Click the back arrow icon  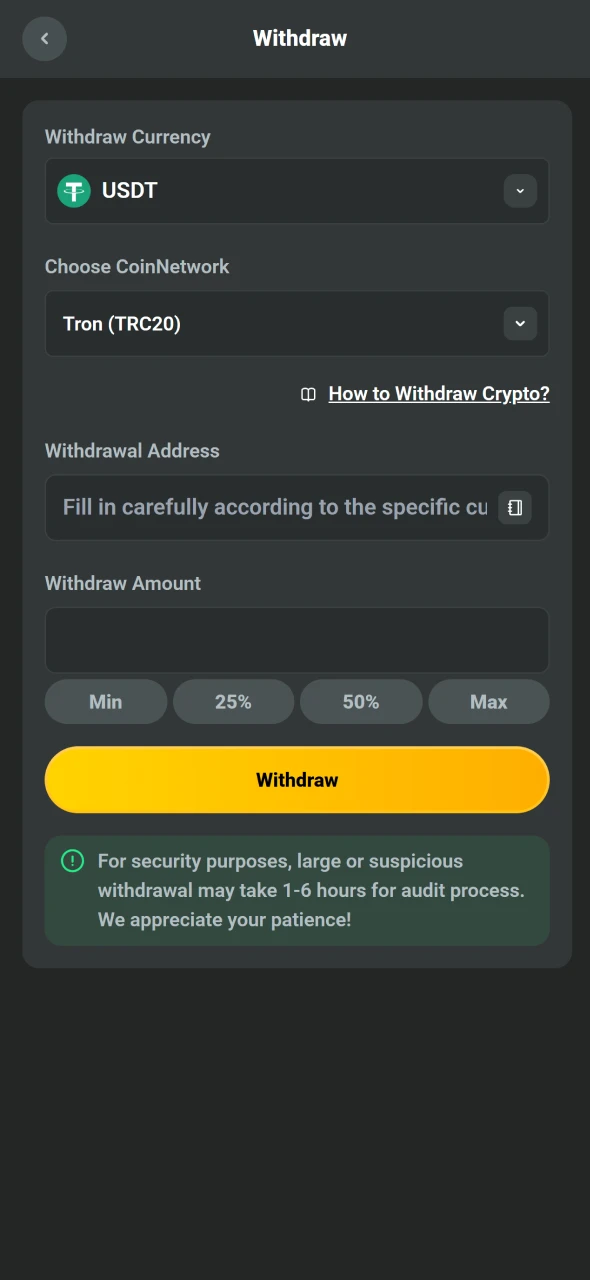[x=44, y=38]
